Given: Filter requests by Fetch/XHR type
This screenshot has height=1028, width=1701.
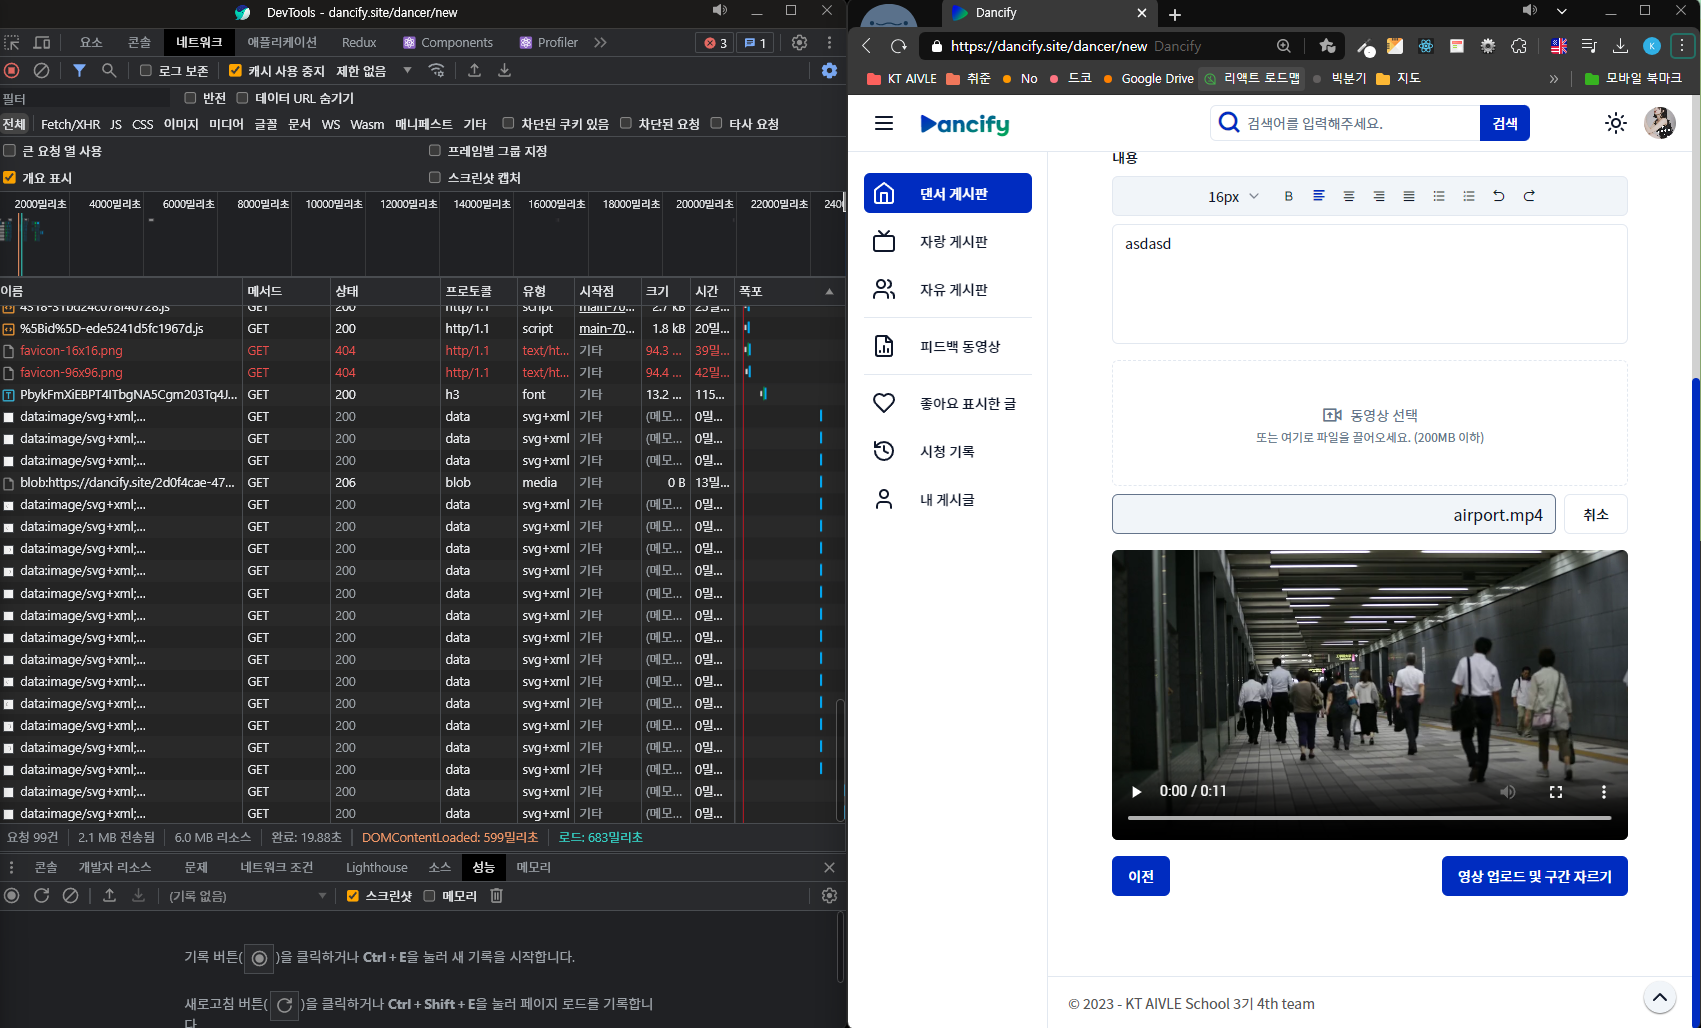Looking at the screenshot, I should point(70,124).
